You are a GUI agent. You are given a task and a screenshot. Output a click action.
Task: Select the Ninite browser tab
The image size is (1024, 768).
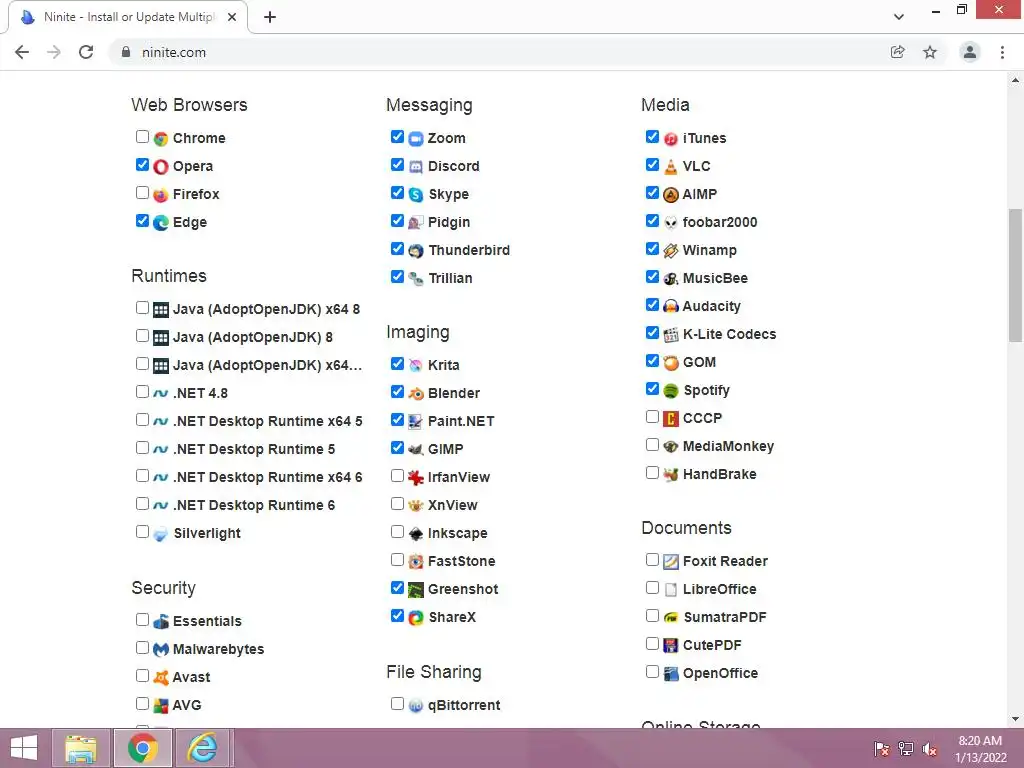pyautogui.click(x=128, y=17)
